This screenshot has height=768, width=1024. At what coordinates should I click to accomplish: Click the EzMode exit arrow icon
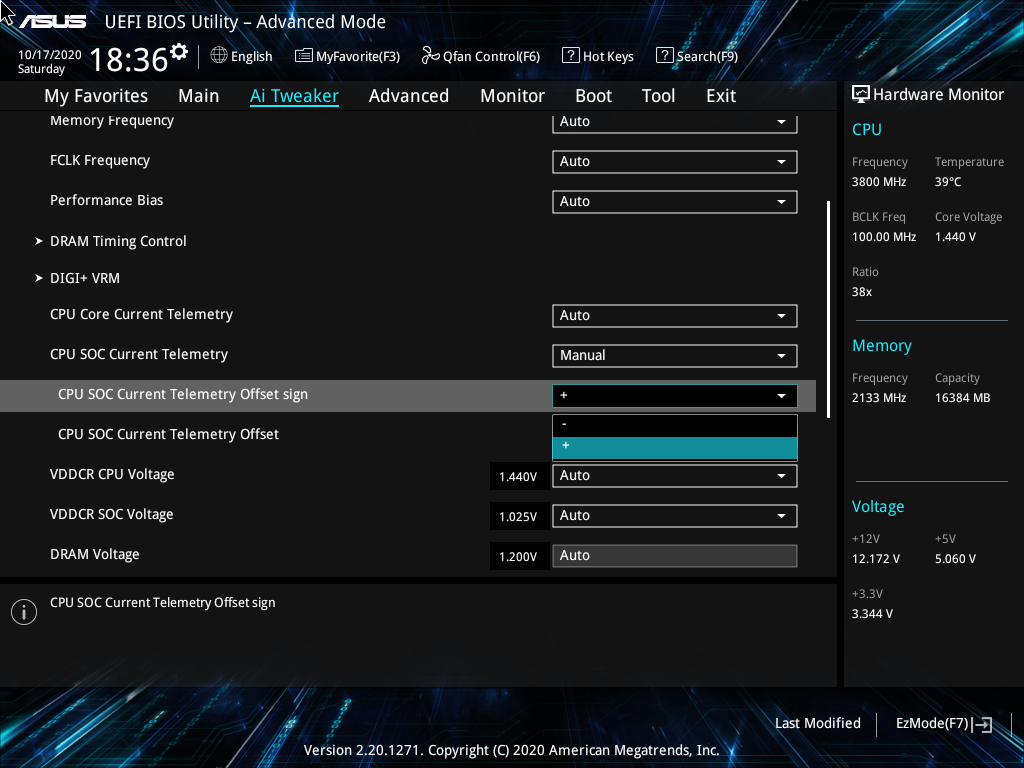click(x=982, y=724)
